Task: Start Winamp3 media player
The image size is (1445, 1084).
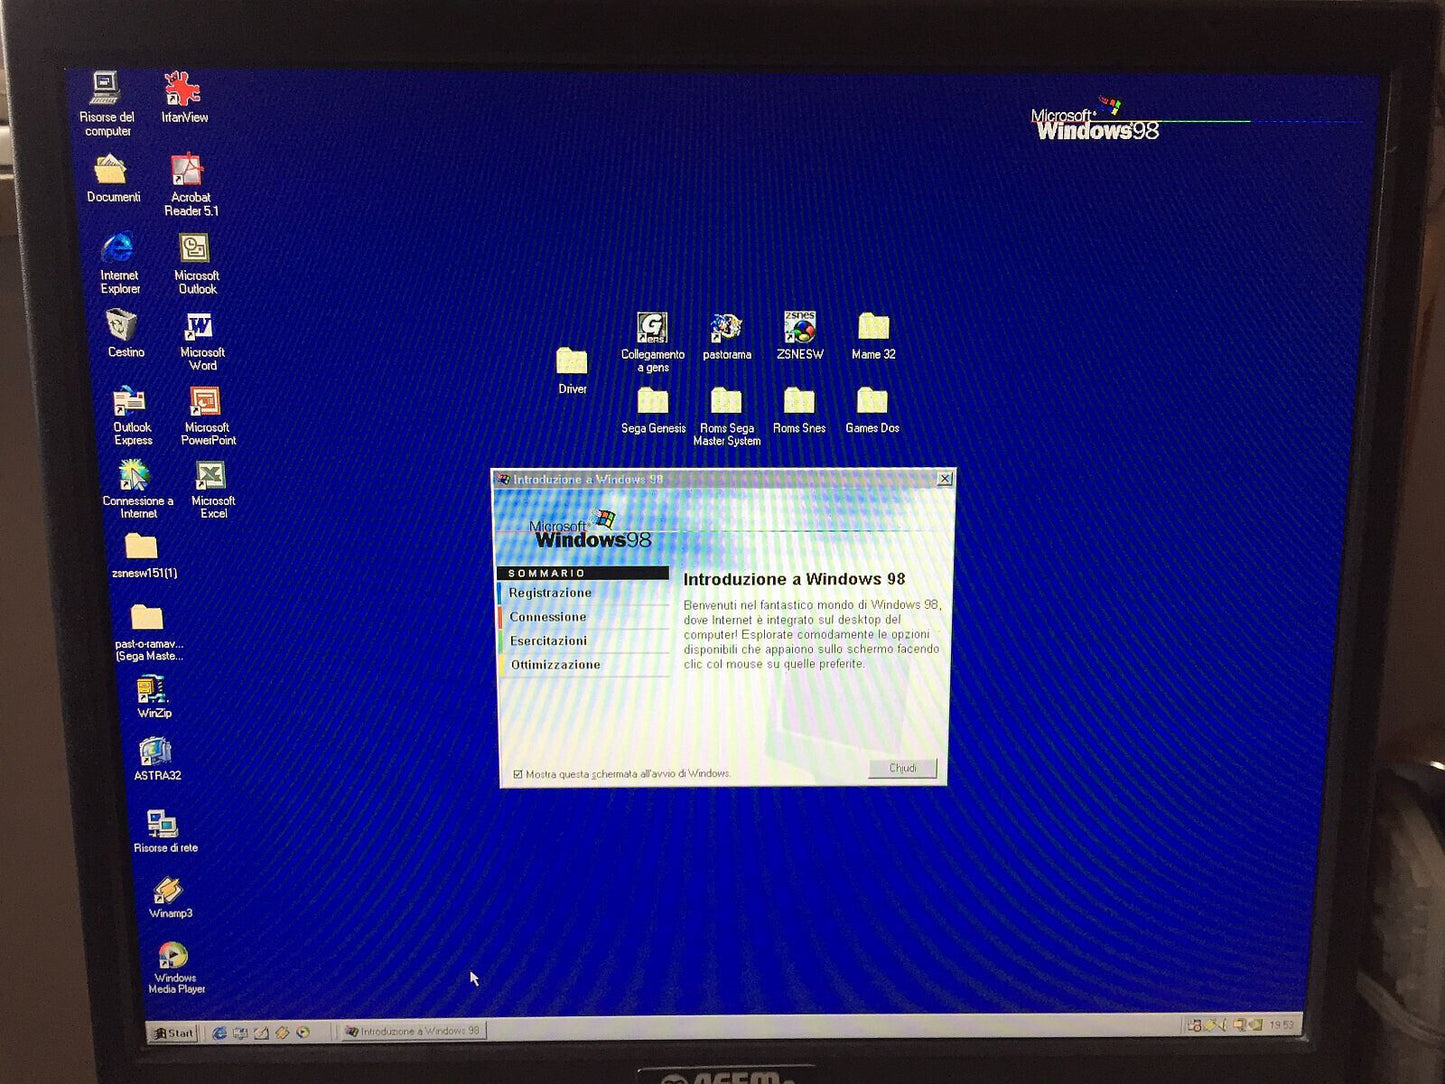Action: 169,888
